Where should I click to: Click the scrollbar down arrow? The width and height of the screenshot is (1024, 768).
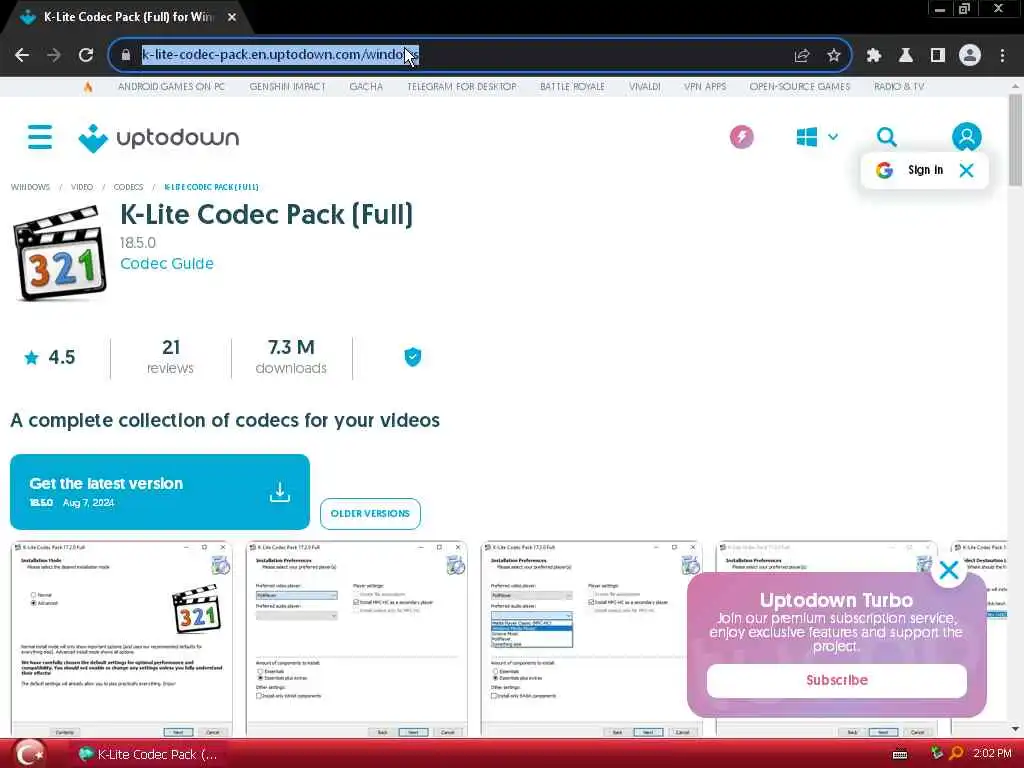click(x=1015, y=729)
